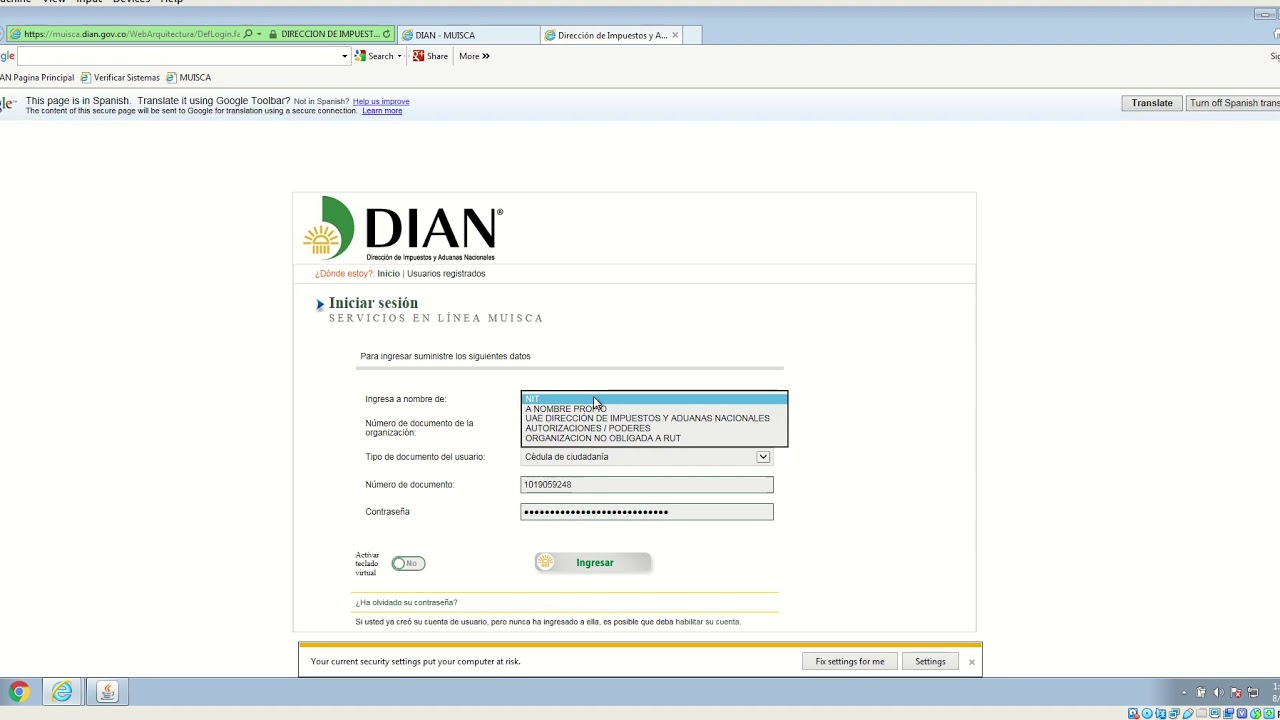Image resolution: width=1280 pixels, height=720 pixels.
Task: Expand the Google Toolbar search box dropdown arrow
Action: point(344,56)
